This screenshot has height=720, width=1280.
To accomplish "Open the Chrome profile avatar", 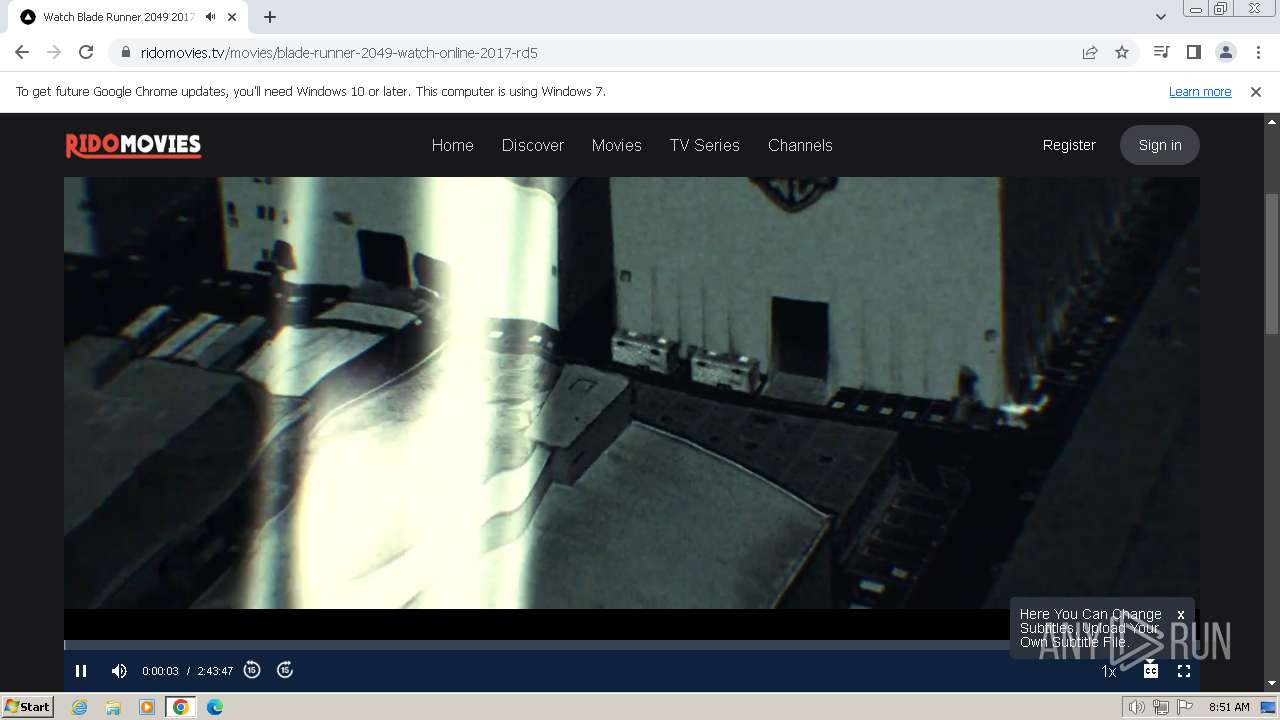I will (x=1225, y=52).
